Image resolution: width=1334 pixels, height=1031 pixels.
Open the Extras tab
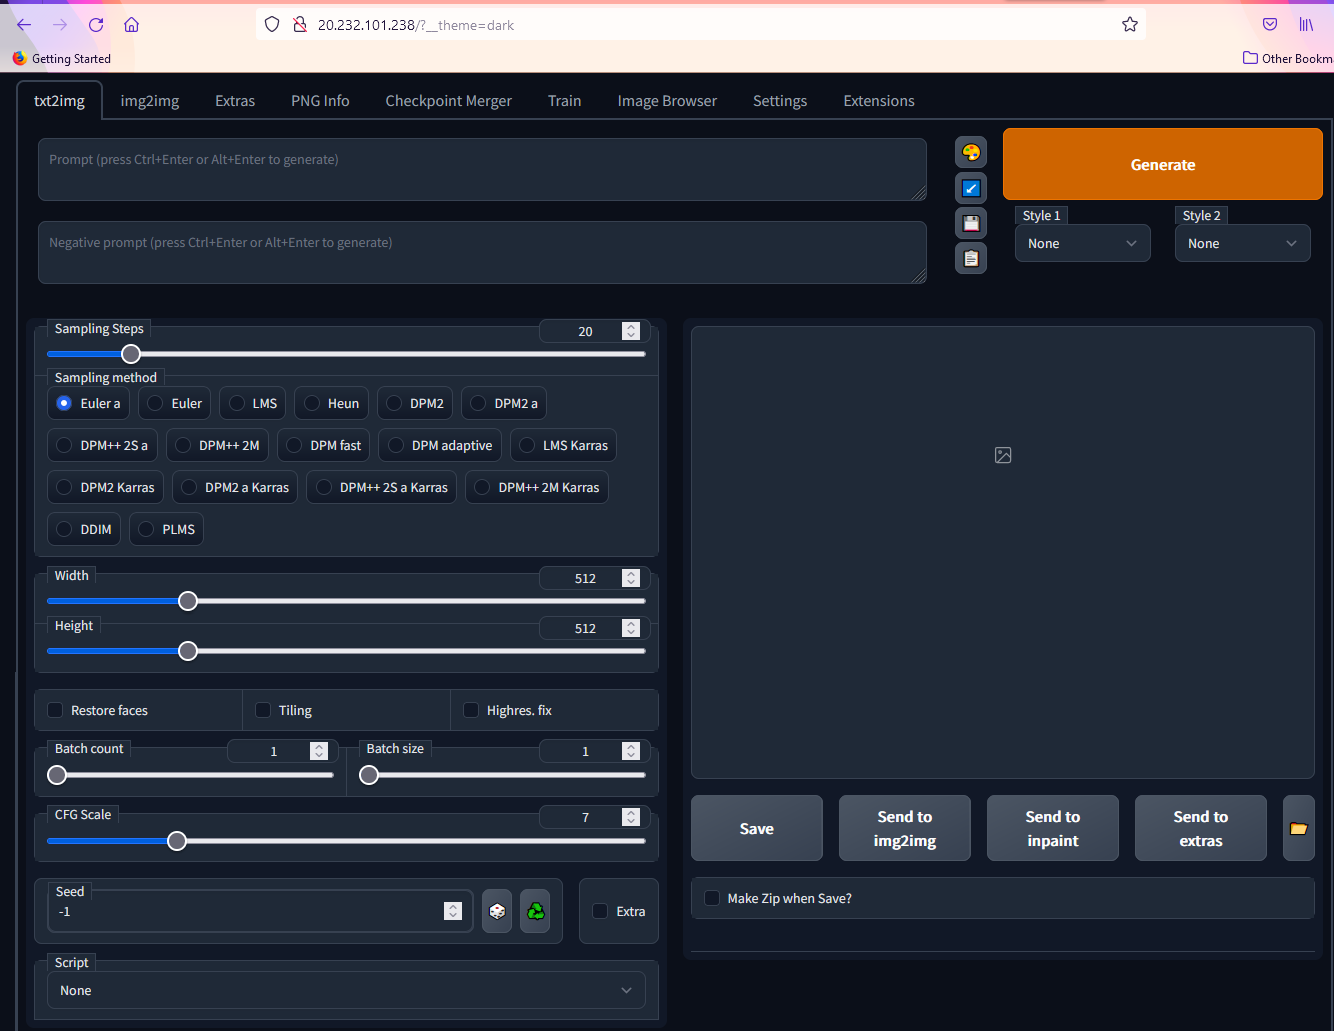click(235, 101)
